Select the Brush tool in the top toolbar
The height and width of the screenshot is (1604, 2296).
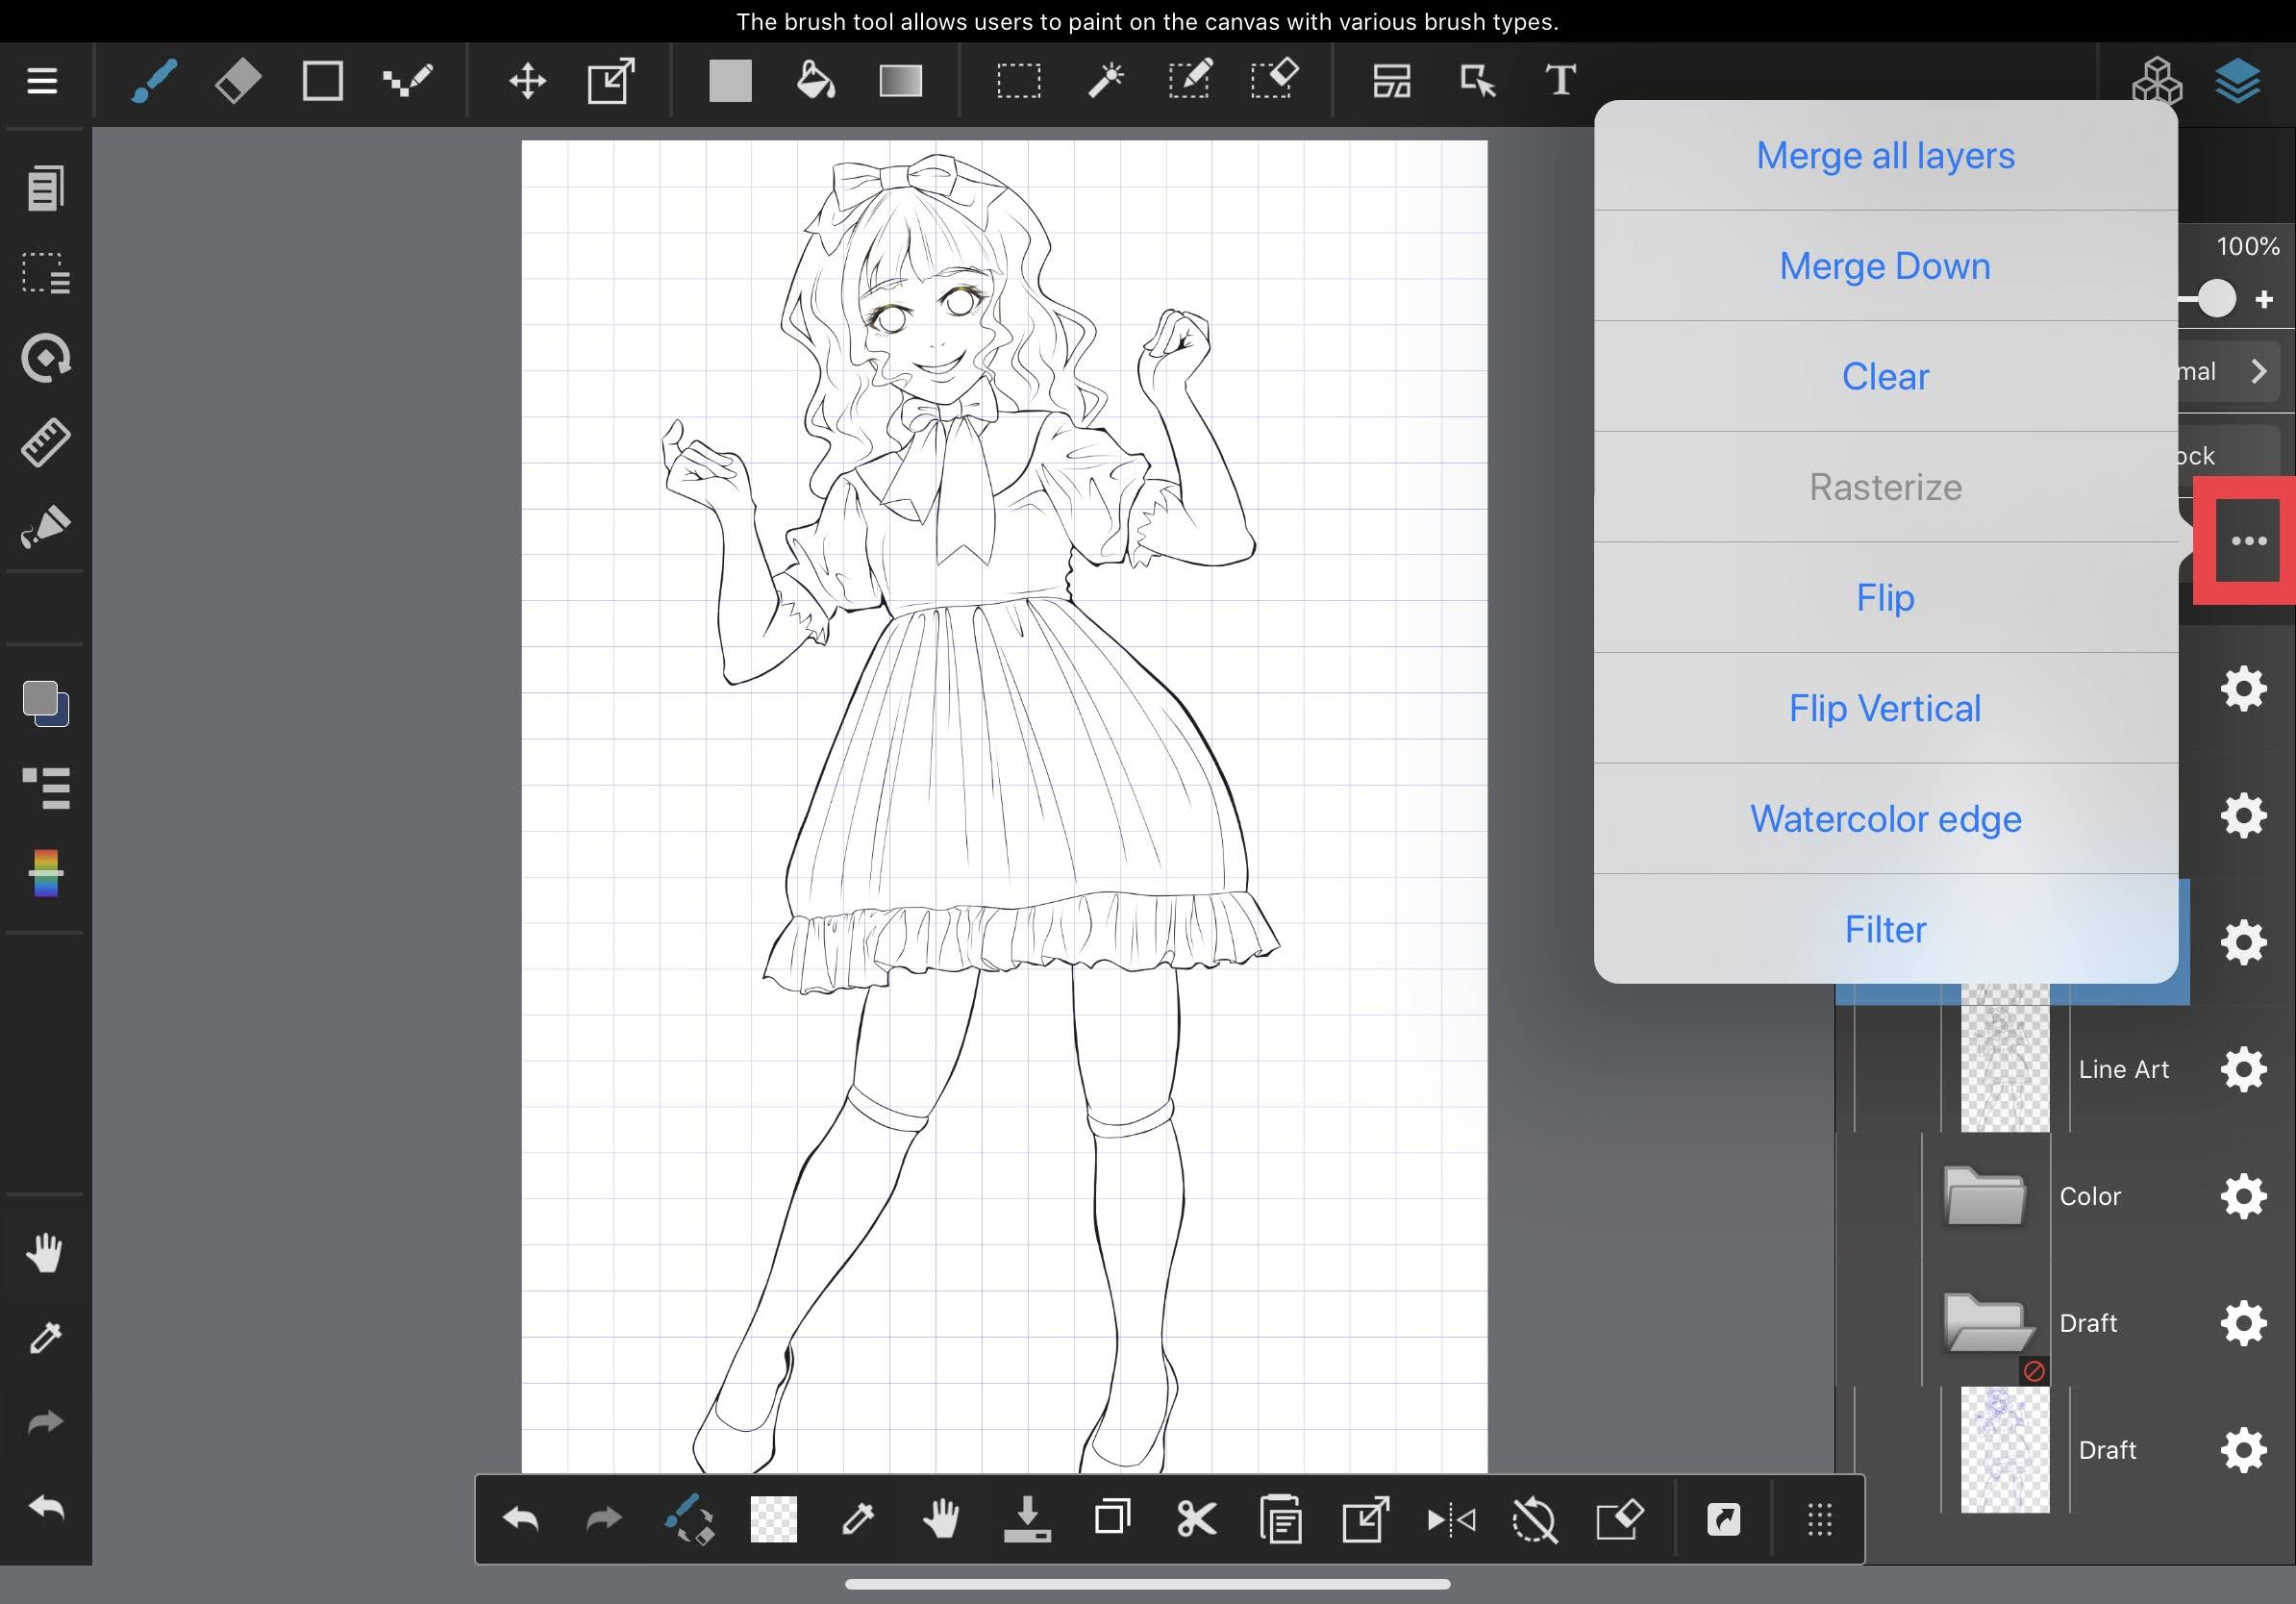pos(153,80)
